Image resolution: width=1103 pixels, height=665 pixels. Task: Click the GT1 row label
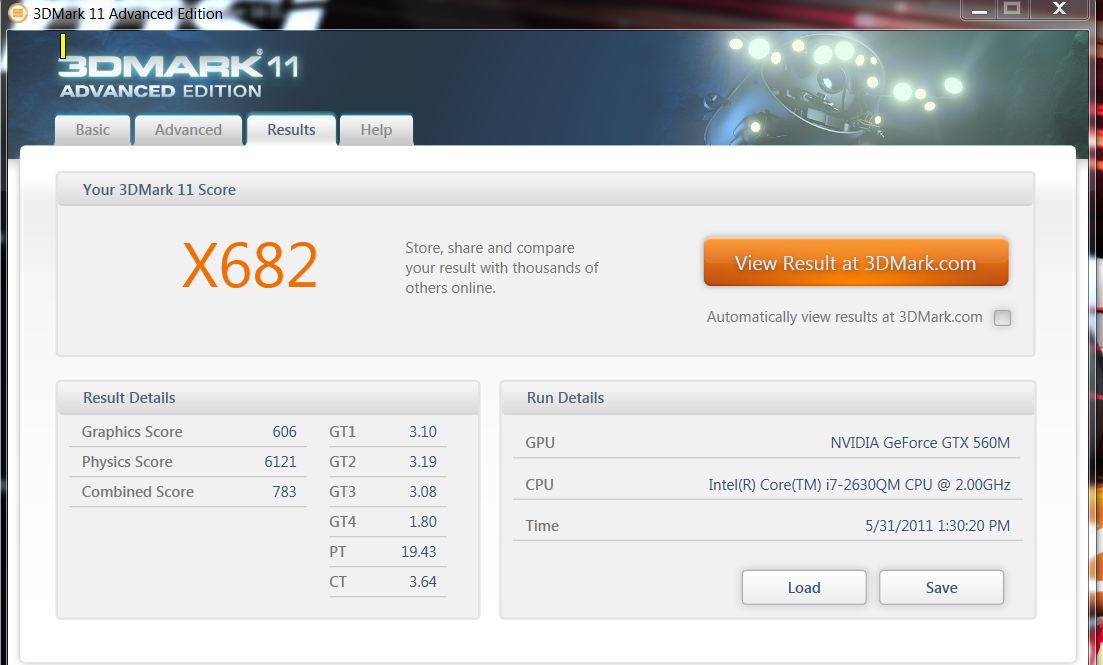[x=343, y=432]
